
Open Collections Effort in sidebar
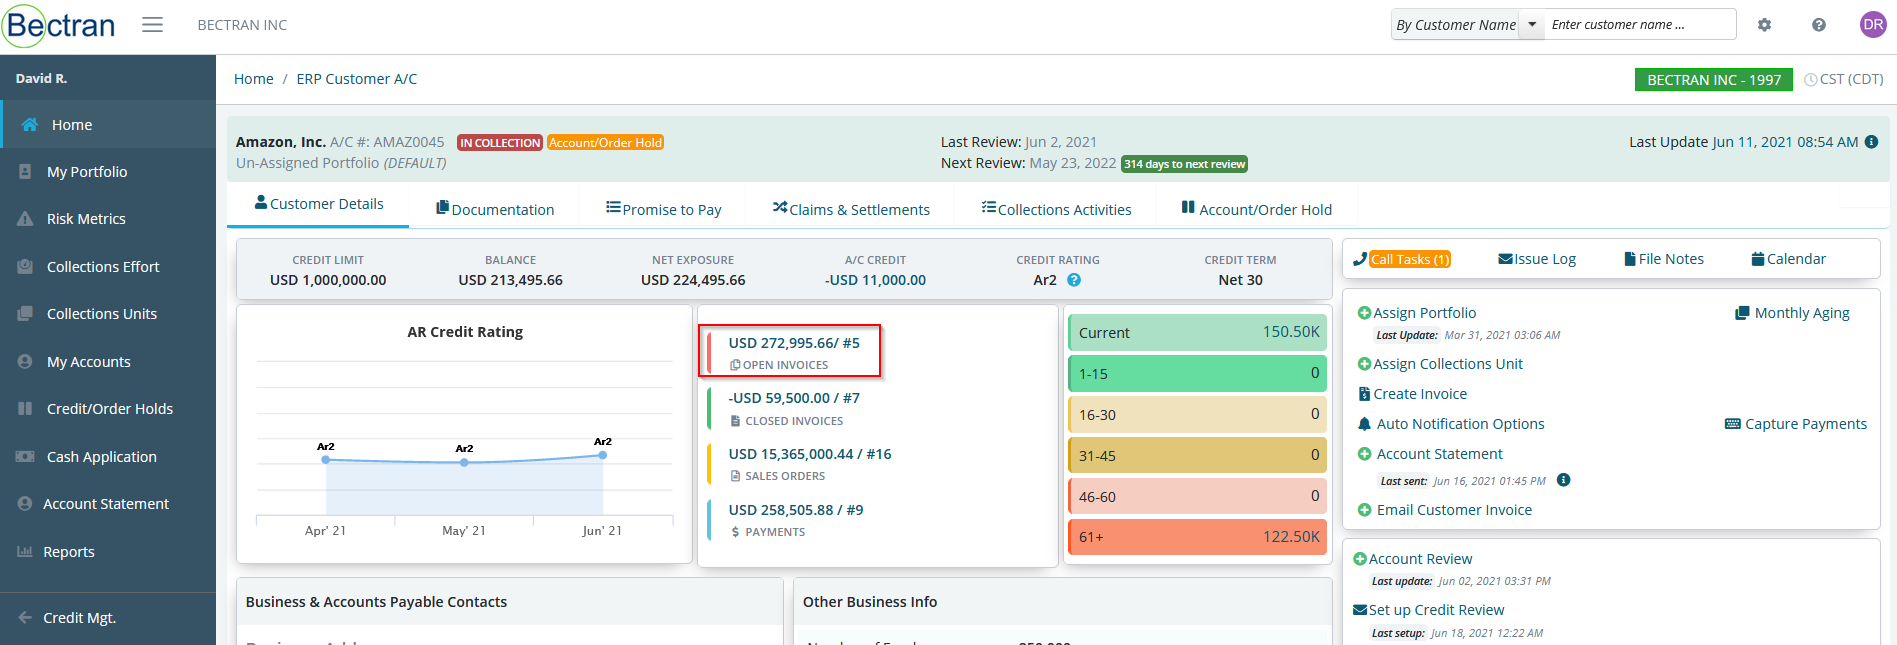tap(108, 267)
